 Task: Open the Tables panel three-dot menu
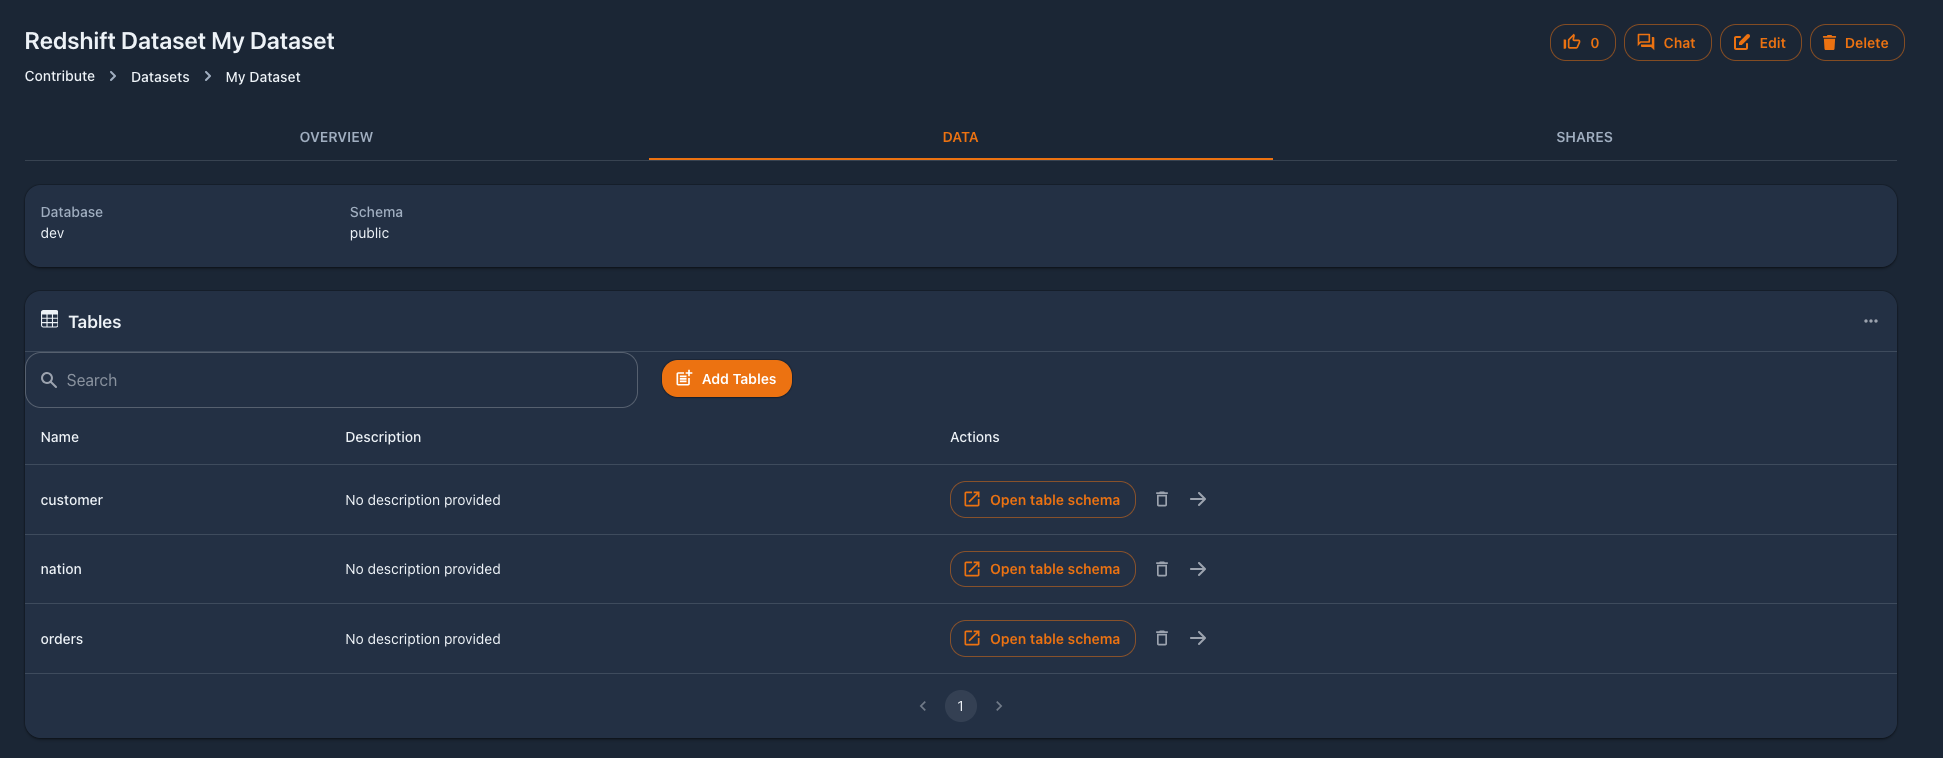[x=1870, y=321]
